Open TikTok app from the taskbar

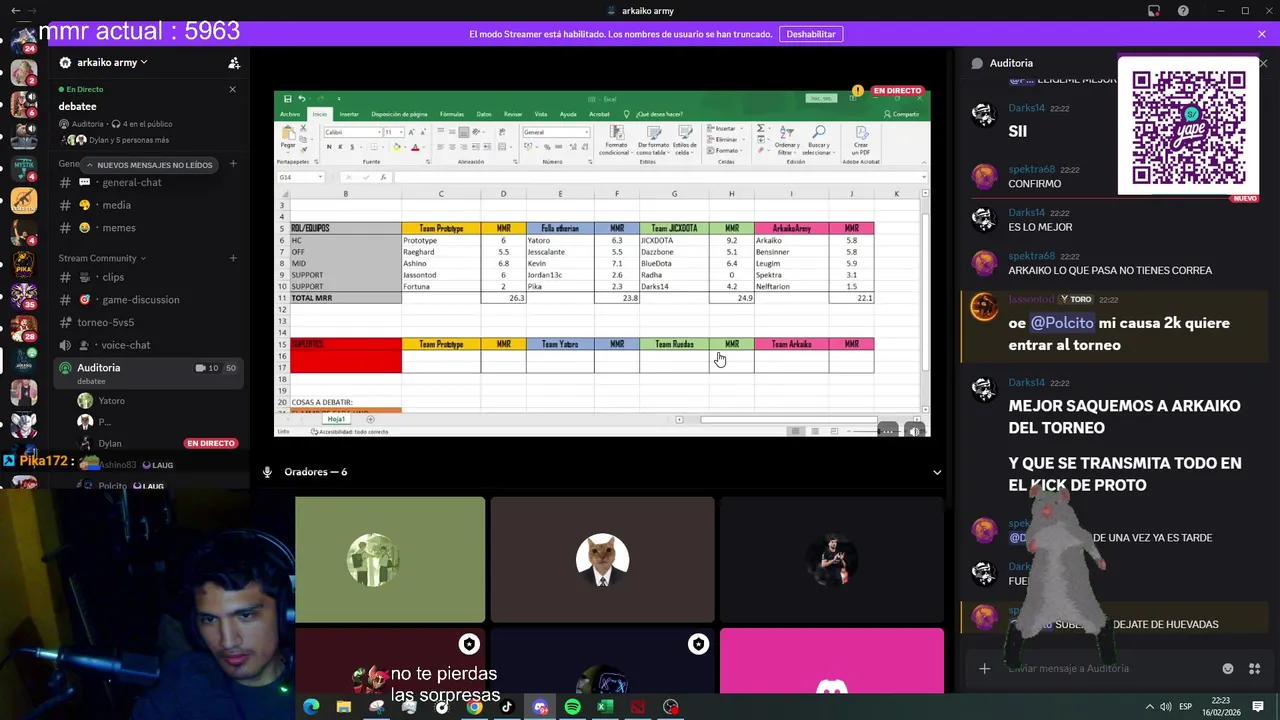[x=507, y=707]
